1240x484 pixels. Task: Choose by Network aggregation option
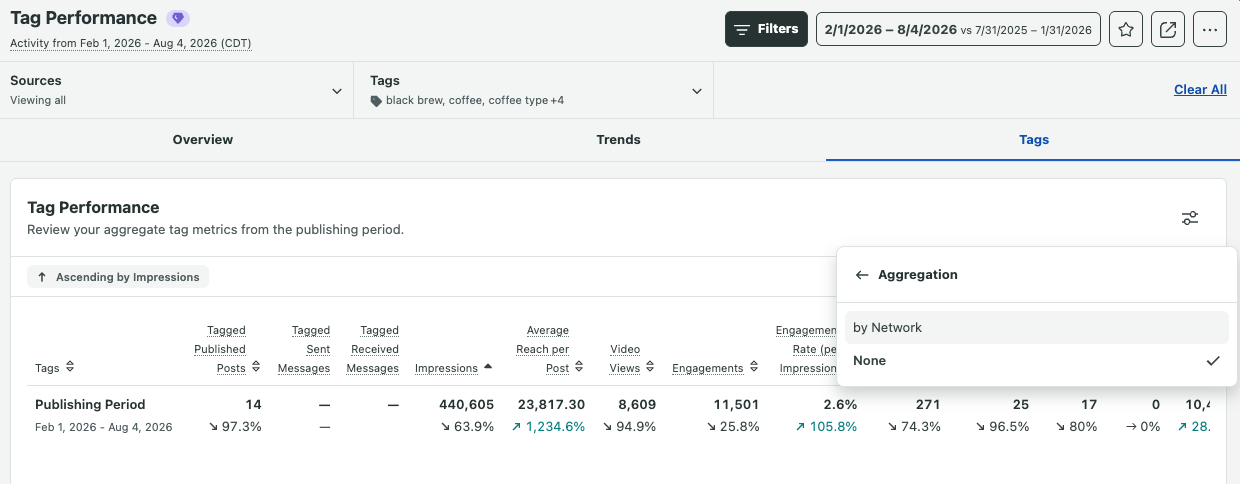[1037, 327]
